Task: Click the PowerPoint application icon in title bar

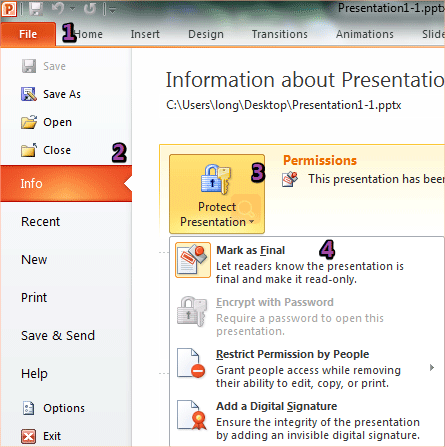Action: coord(9,9)
